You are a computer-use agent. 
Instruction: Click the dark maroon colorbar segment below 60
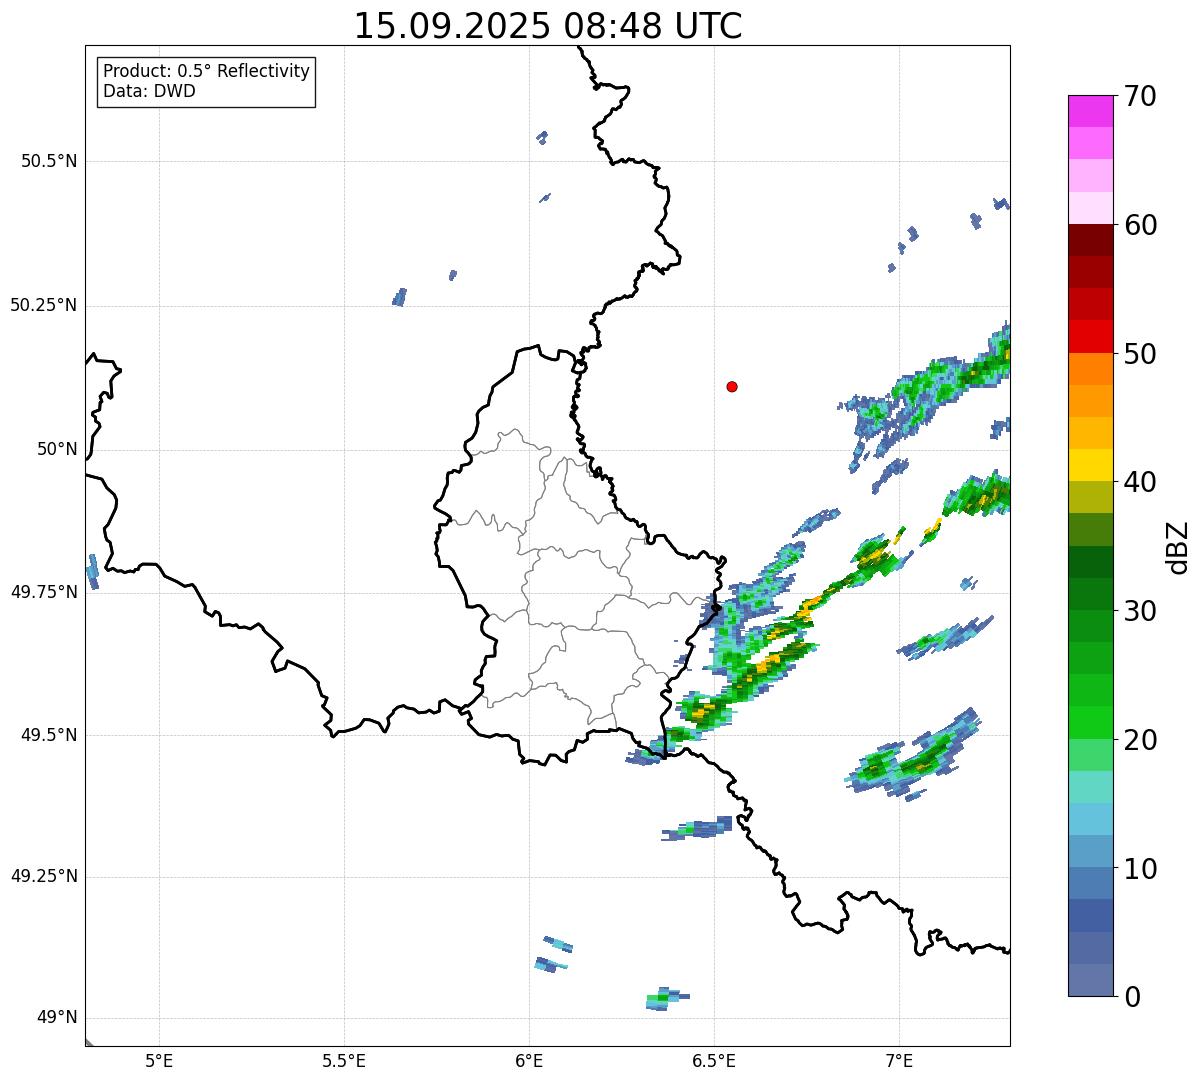pos(1090,240)
